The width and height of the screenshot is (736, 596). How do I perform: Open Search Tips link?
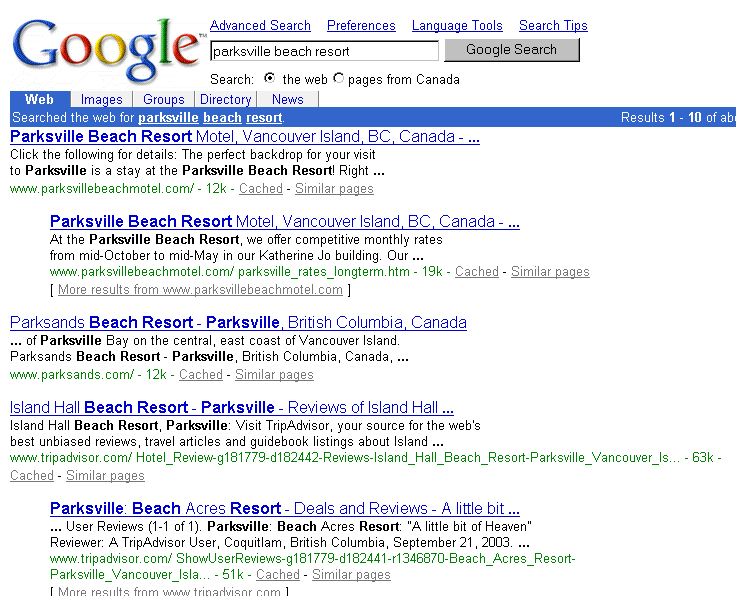click(x=553, y=25)
